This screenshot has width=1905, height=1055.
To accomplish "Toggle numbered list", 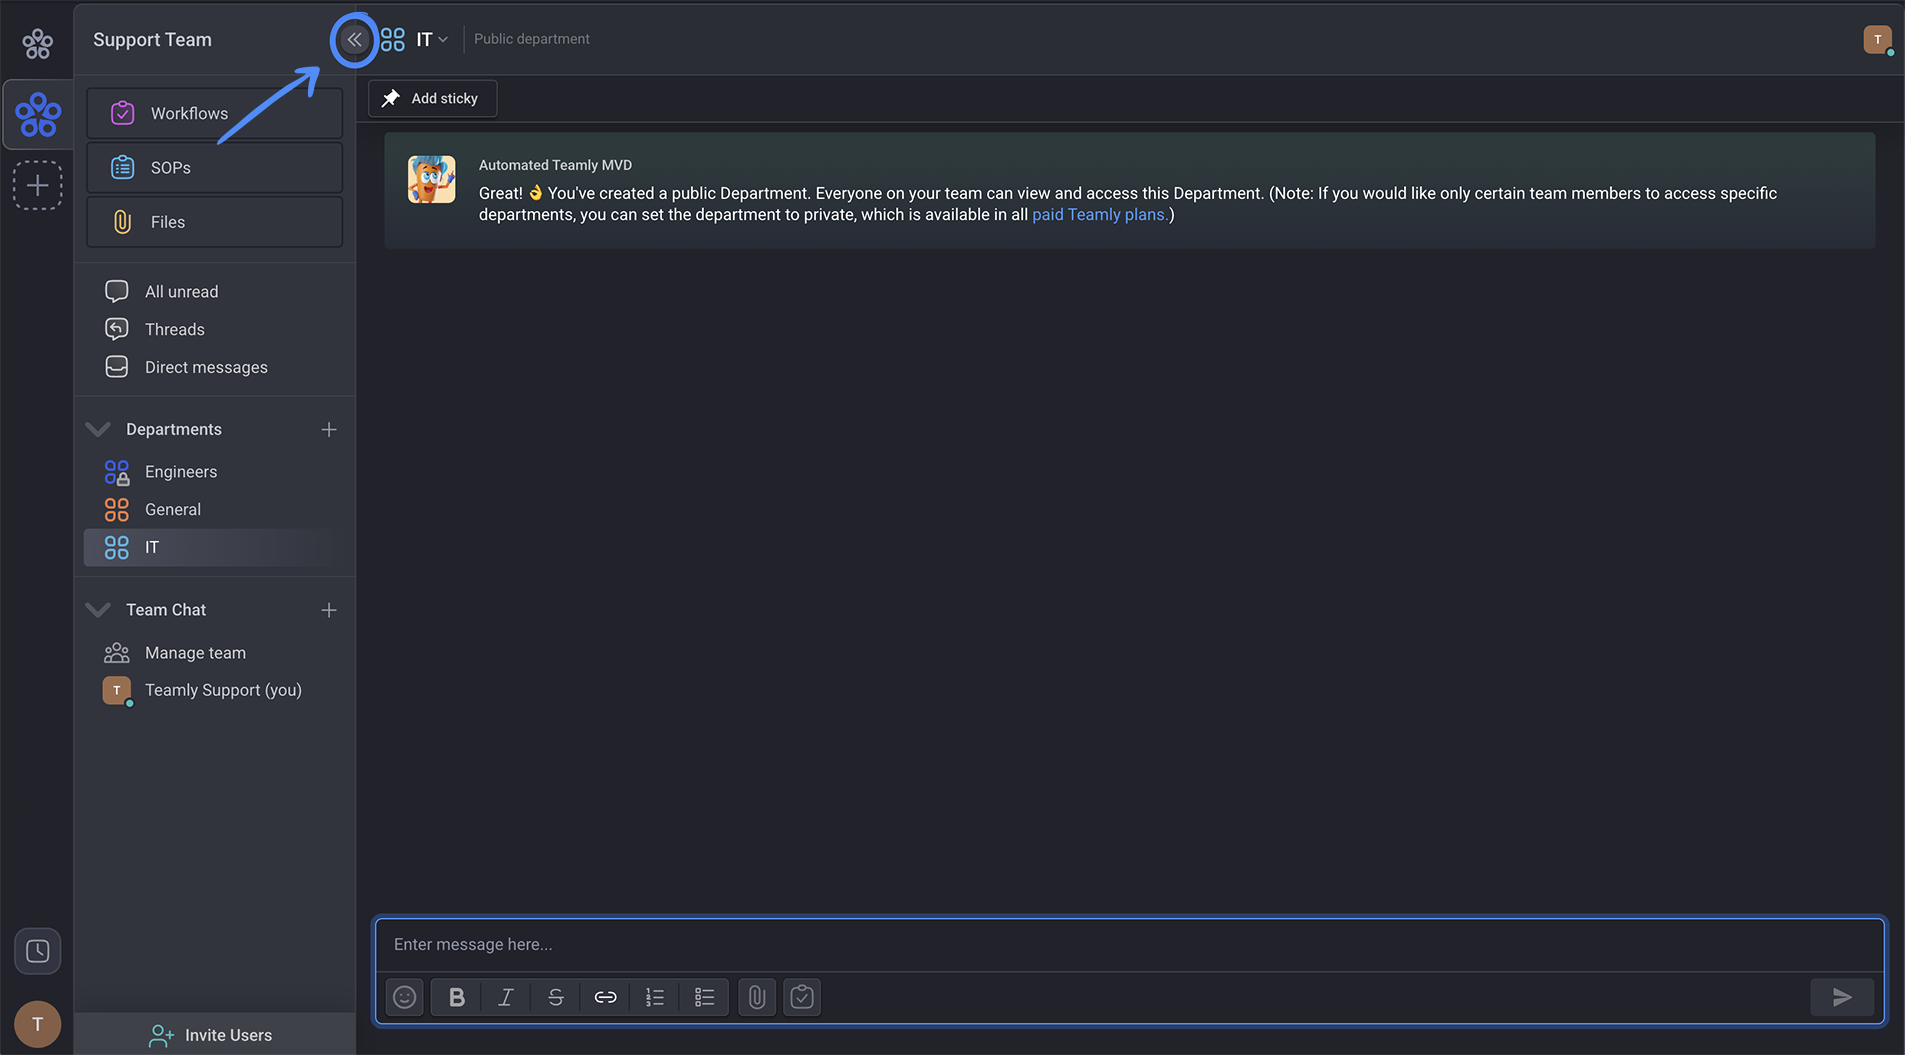I will click(655, 997).
